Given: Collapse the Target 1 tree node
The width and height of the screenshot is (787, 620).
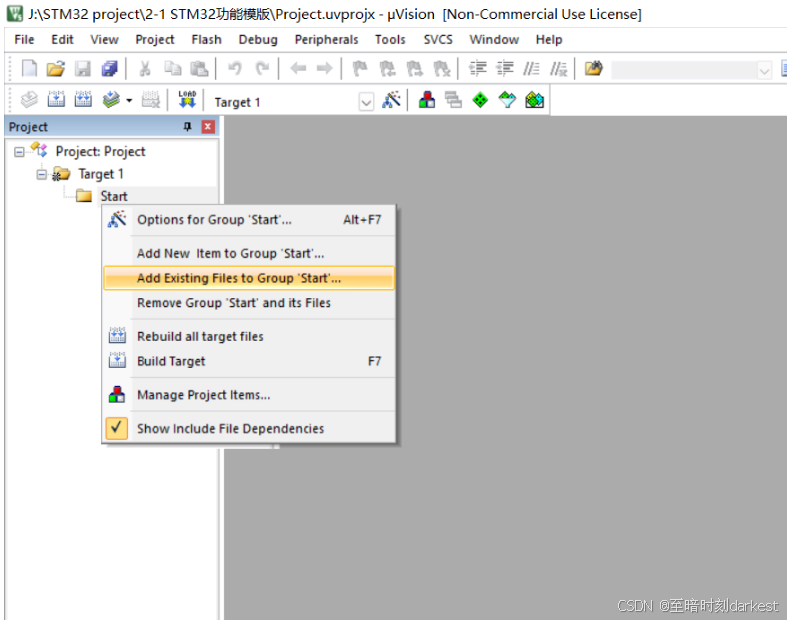Looking at the screenshot, I should point(42,174).
